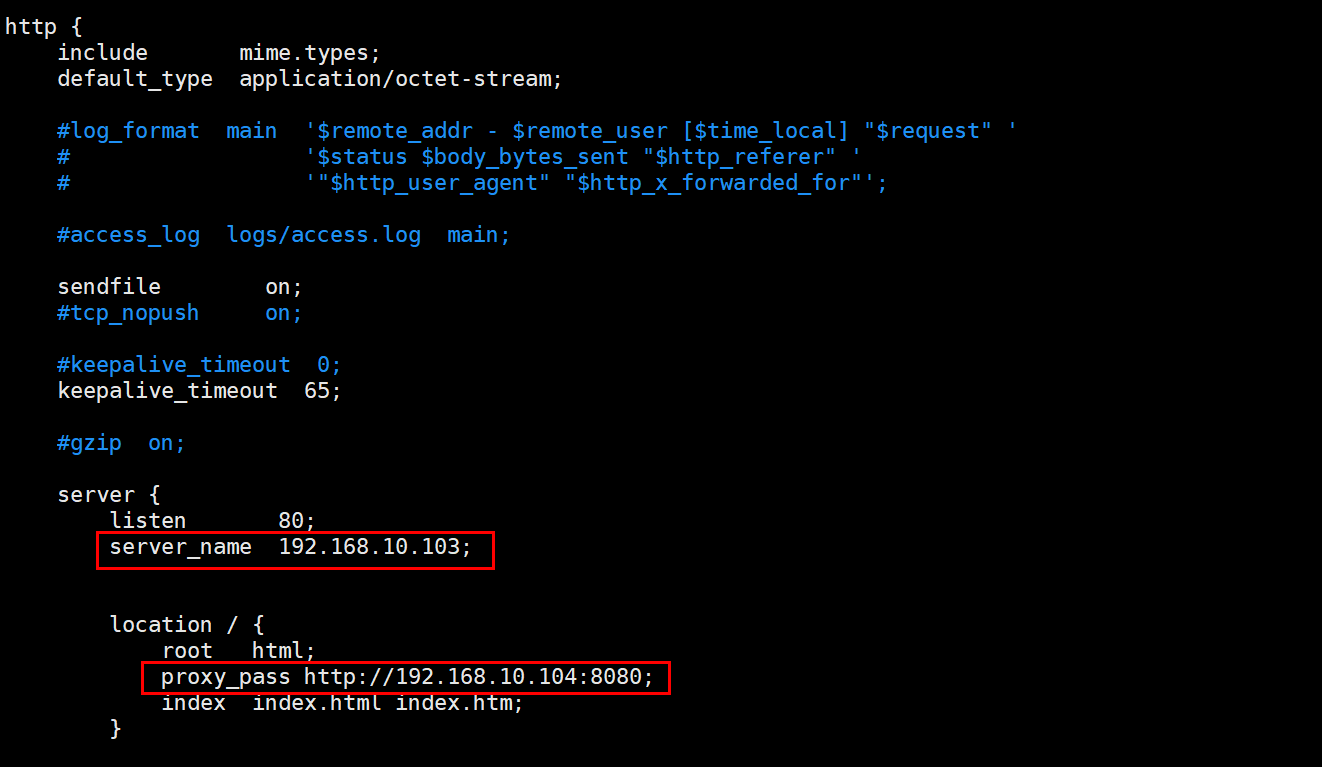Screen dimensions: 1322x767
Task: Click the http opening brace line
Action: [x=43, y=27]
